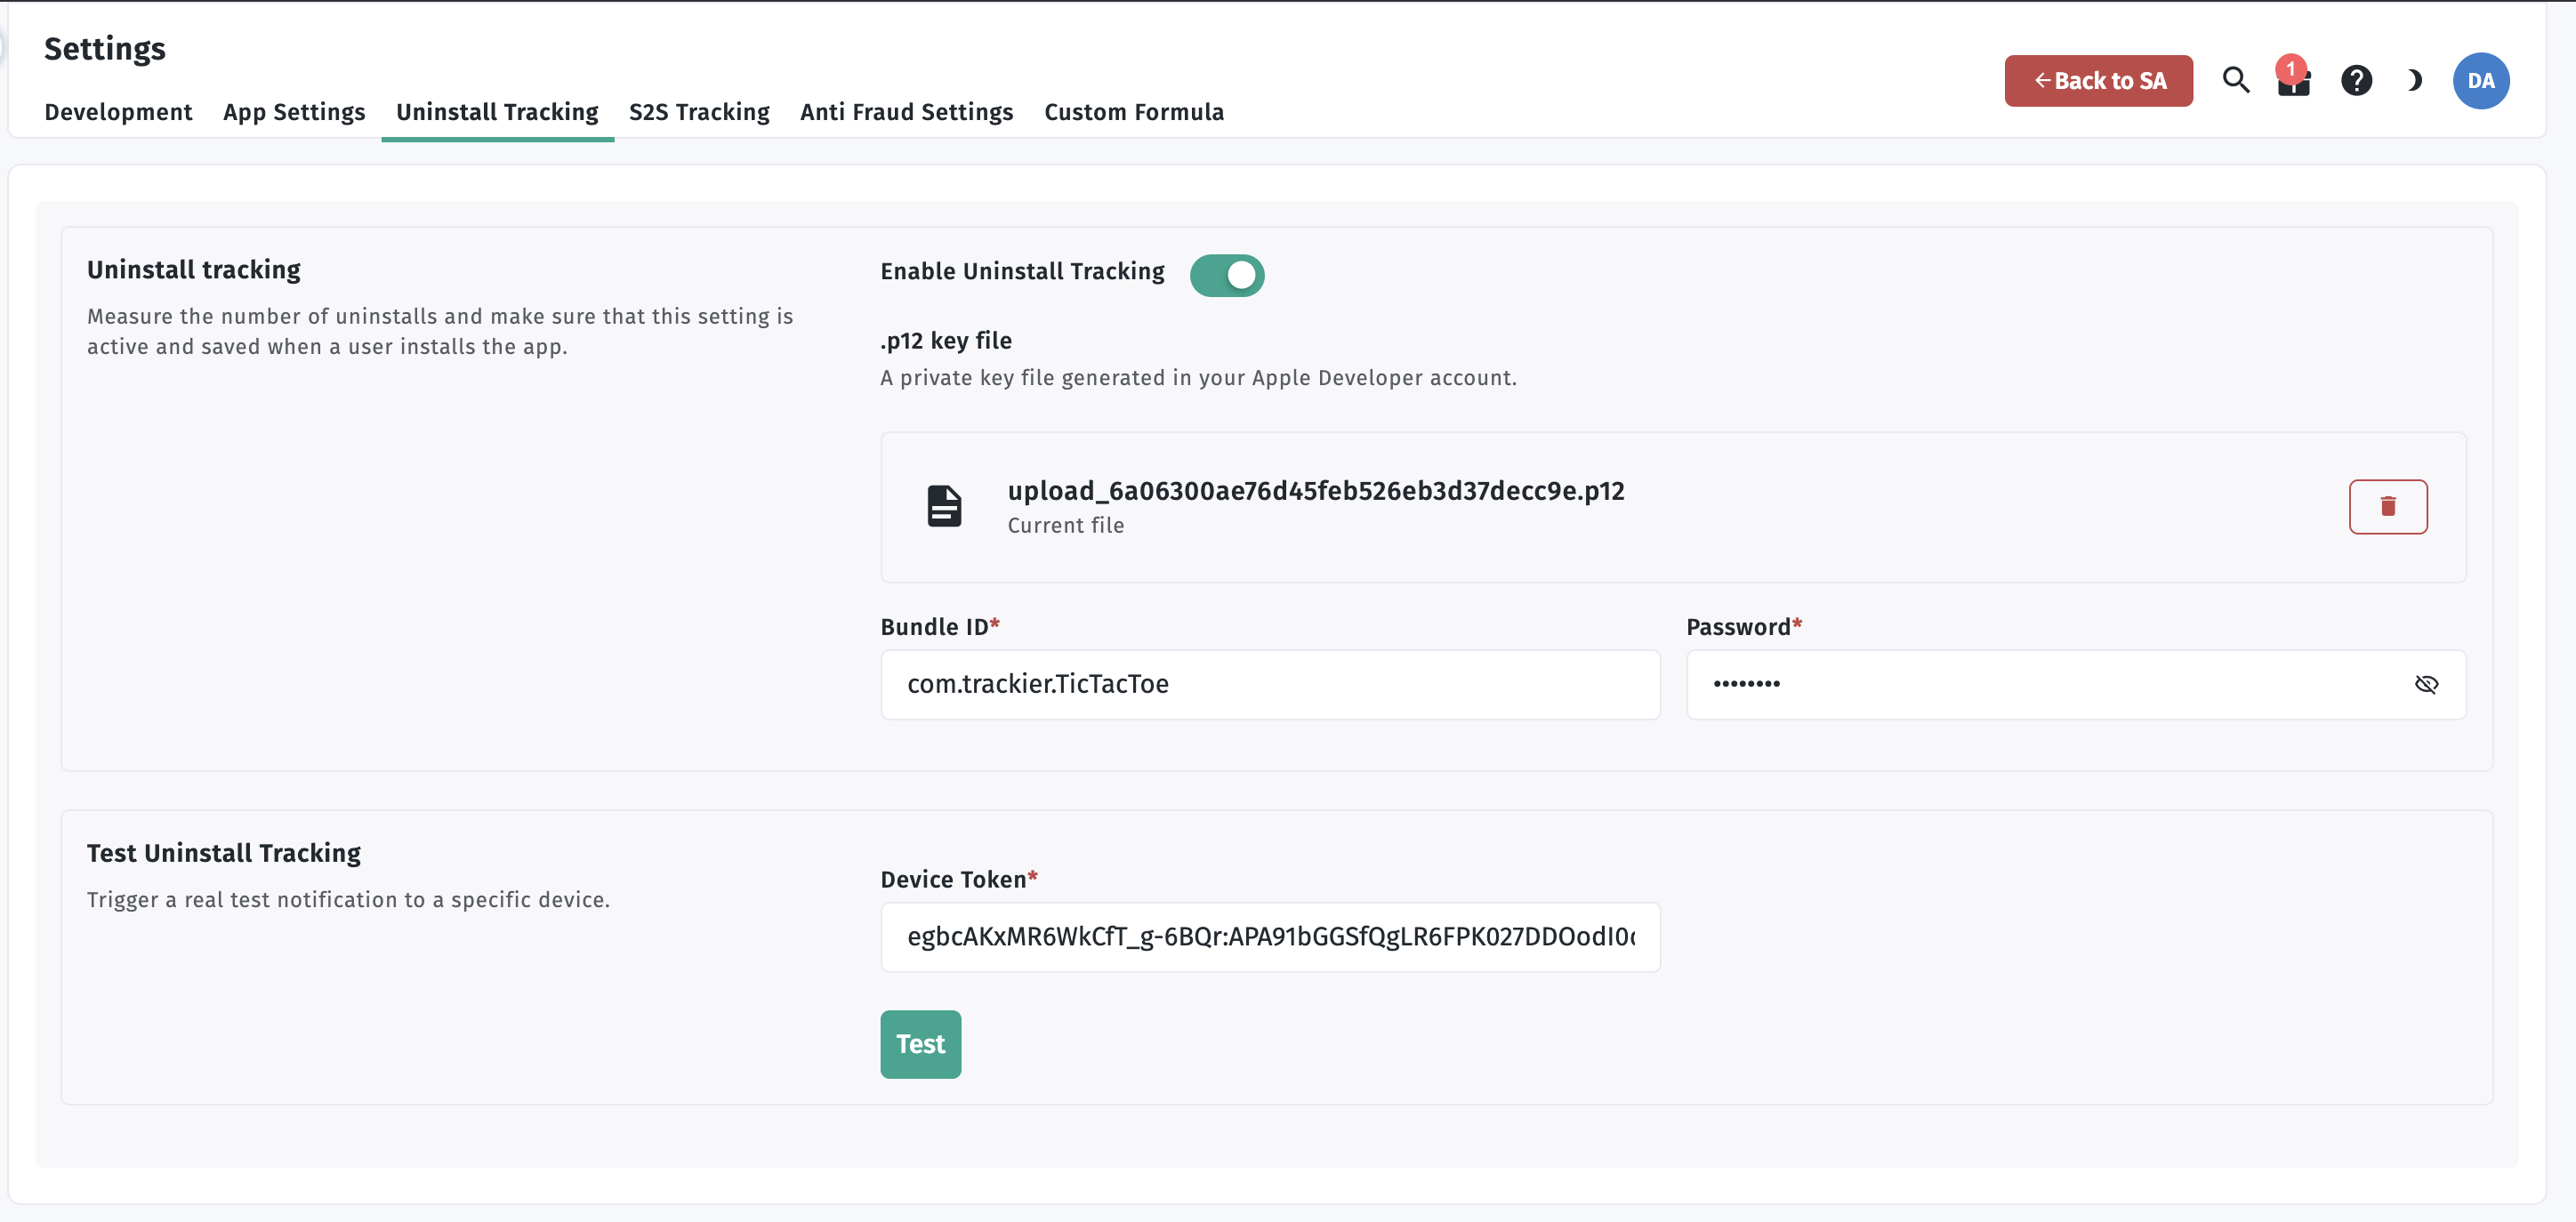The height and width of the screenshot is (1222, 2576).
Task: Focus the Device Token input field
Action: 1270,937
